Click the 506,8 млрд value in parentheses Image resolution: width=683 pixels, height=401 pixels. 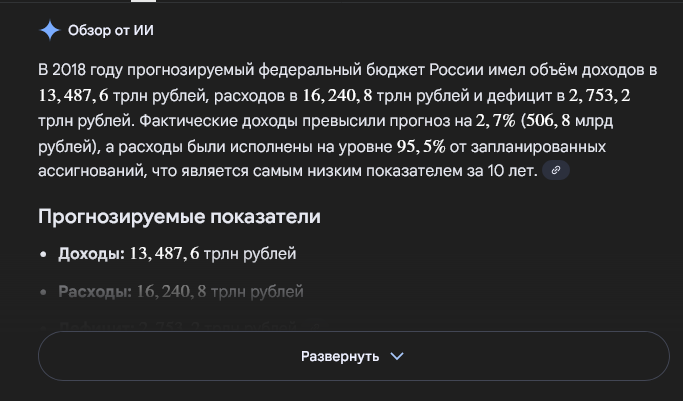[x=551, y=121]
